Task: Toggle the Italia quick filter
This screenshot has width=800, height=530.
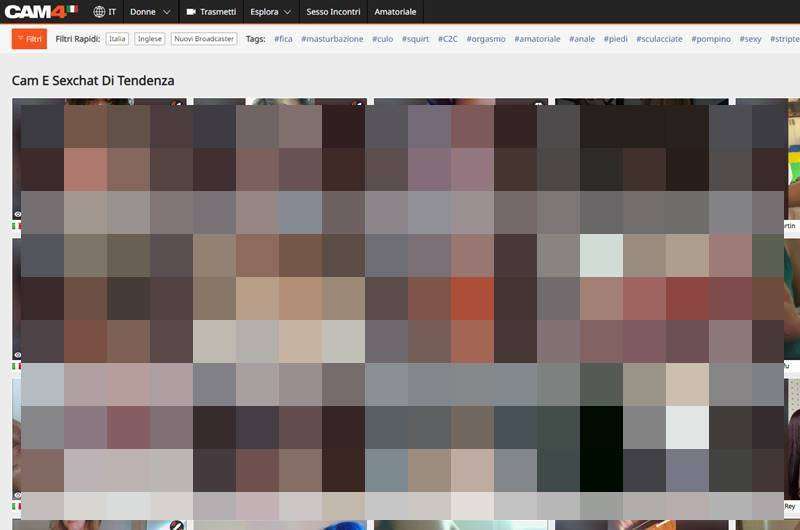Action: coord(118,39)
